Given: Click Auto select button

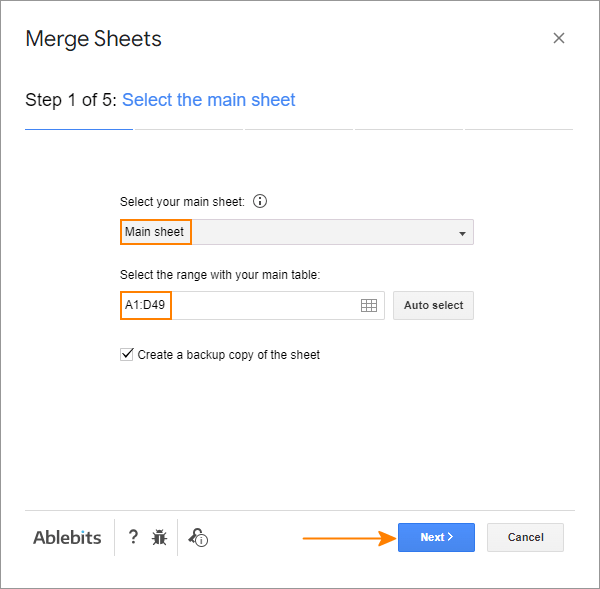Looking at the screenshot, I should (x=433, y=305).
